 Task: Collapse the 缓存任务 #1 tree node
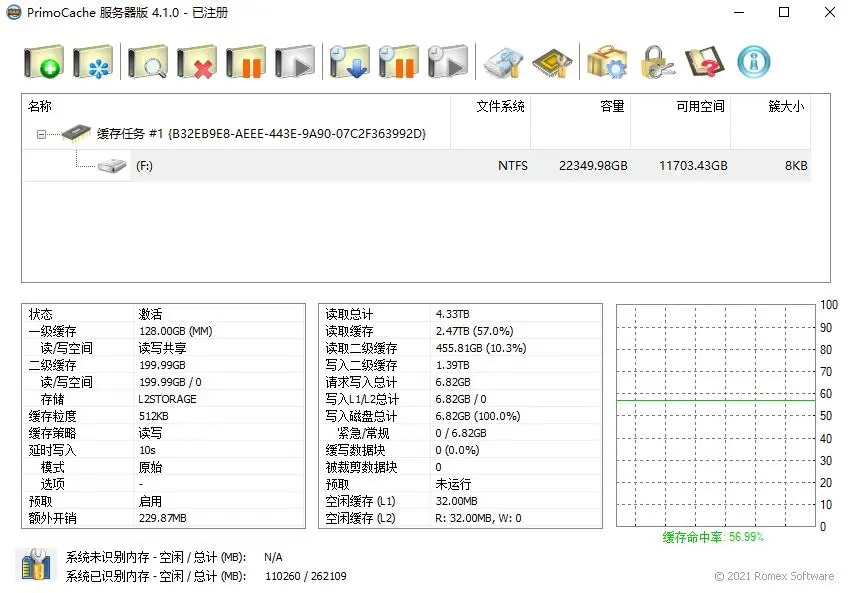pyautogui.click(x=41, y=134)
